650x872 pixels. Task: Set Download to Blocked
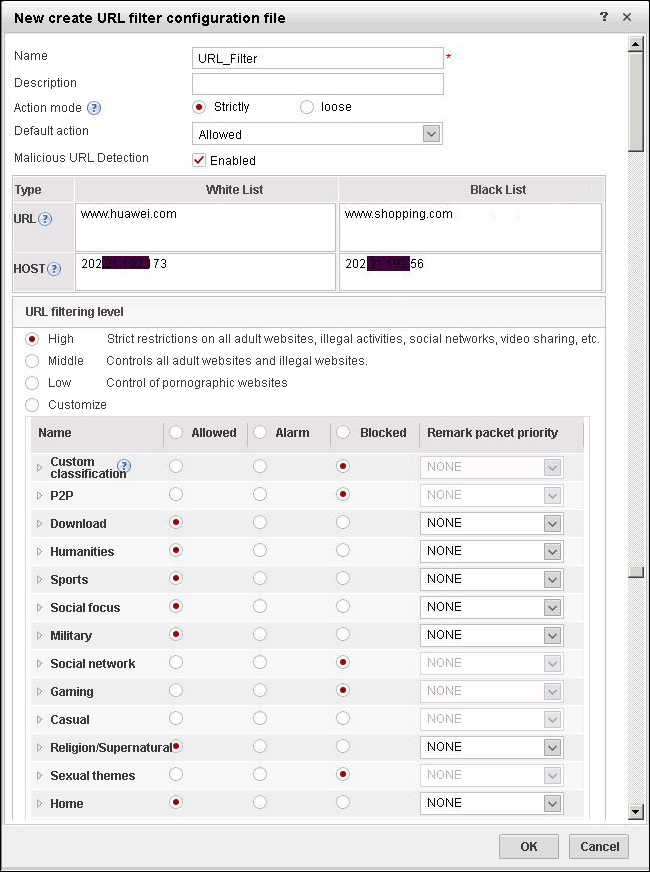coord(343,522)
